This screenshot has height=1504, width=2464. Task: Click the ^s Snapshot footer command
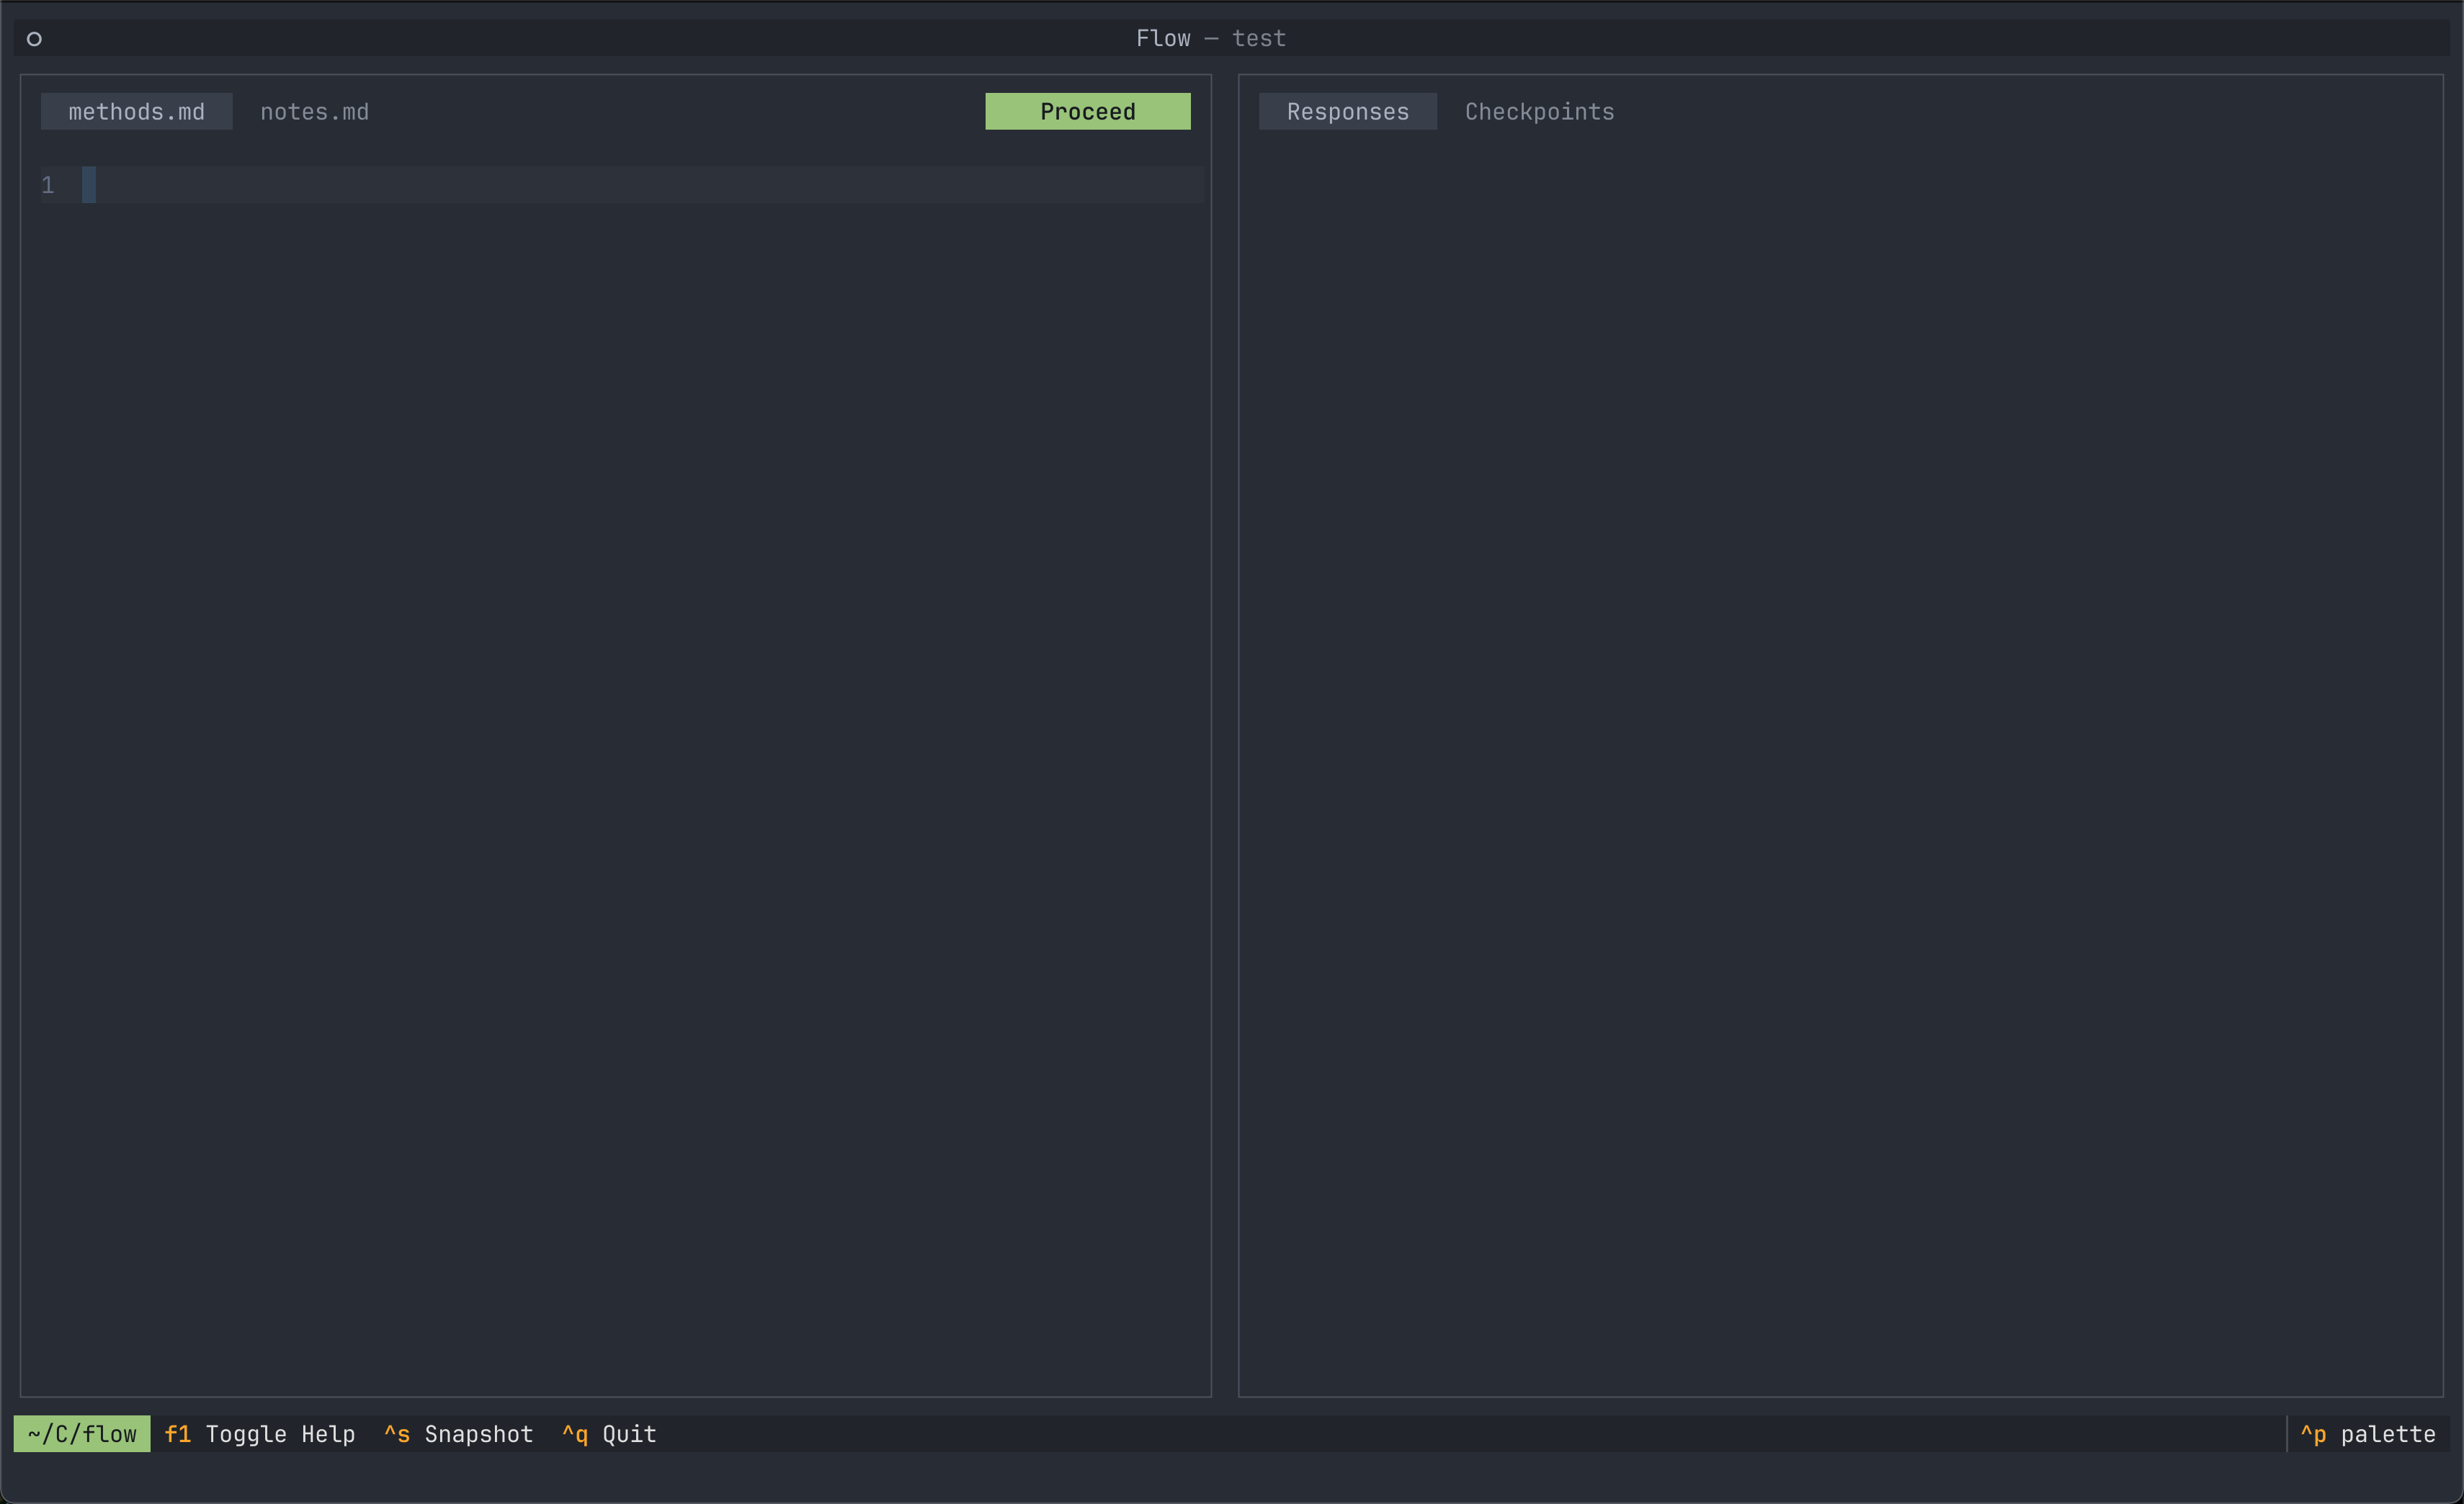click(x=458, y=1433)
